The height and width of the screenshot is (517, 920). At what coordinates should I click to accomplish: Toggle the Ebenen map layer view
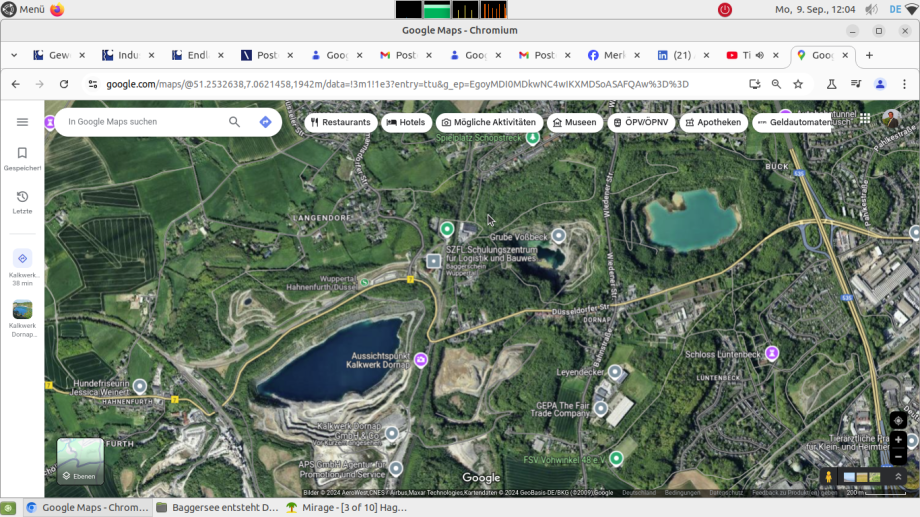(80, 461)
